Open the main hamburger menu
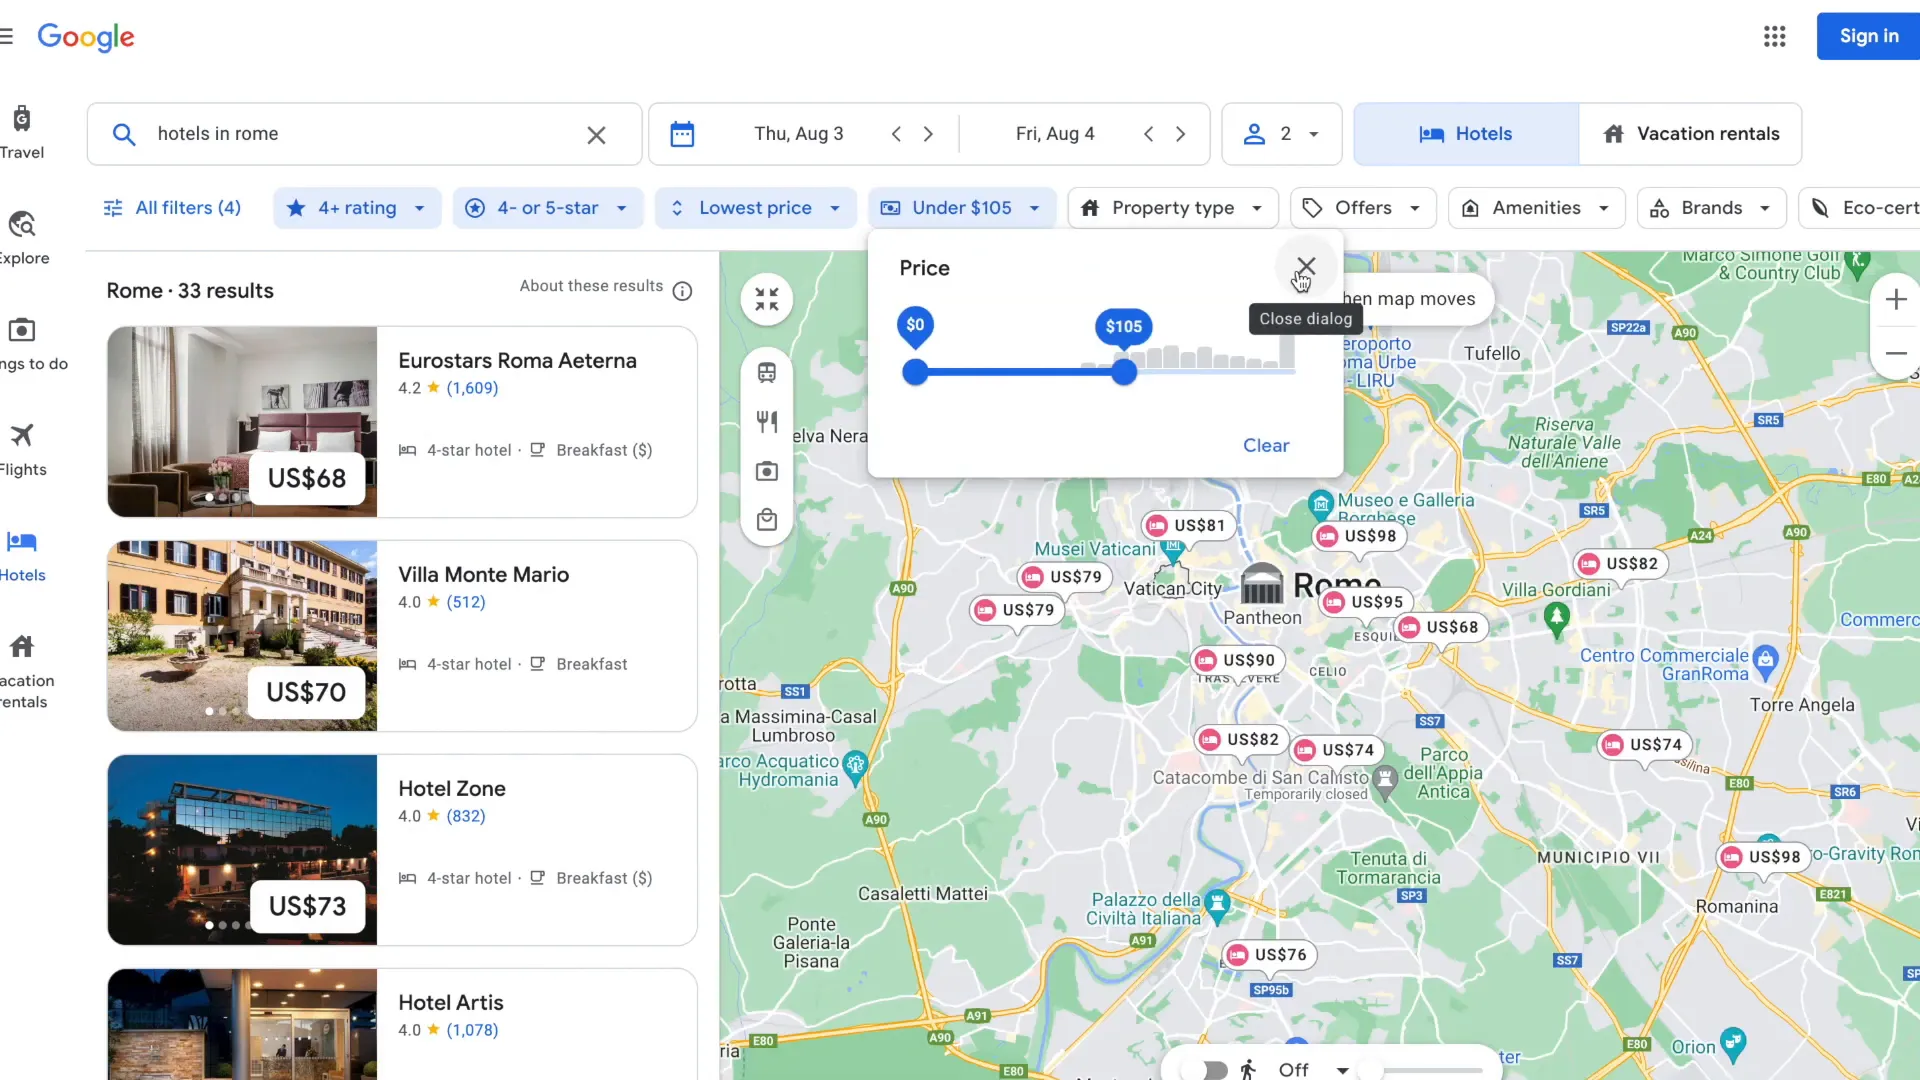 7,37
